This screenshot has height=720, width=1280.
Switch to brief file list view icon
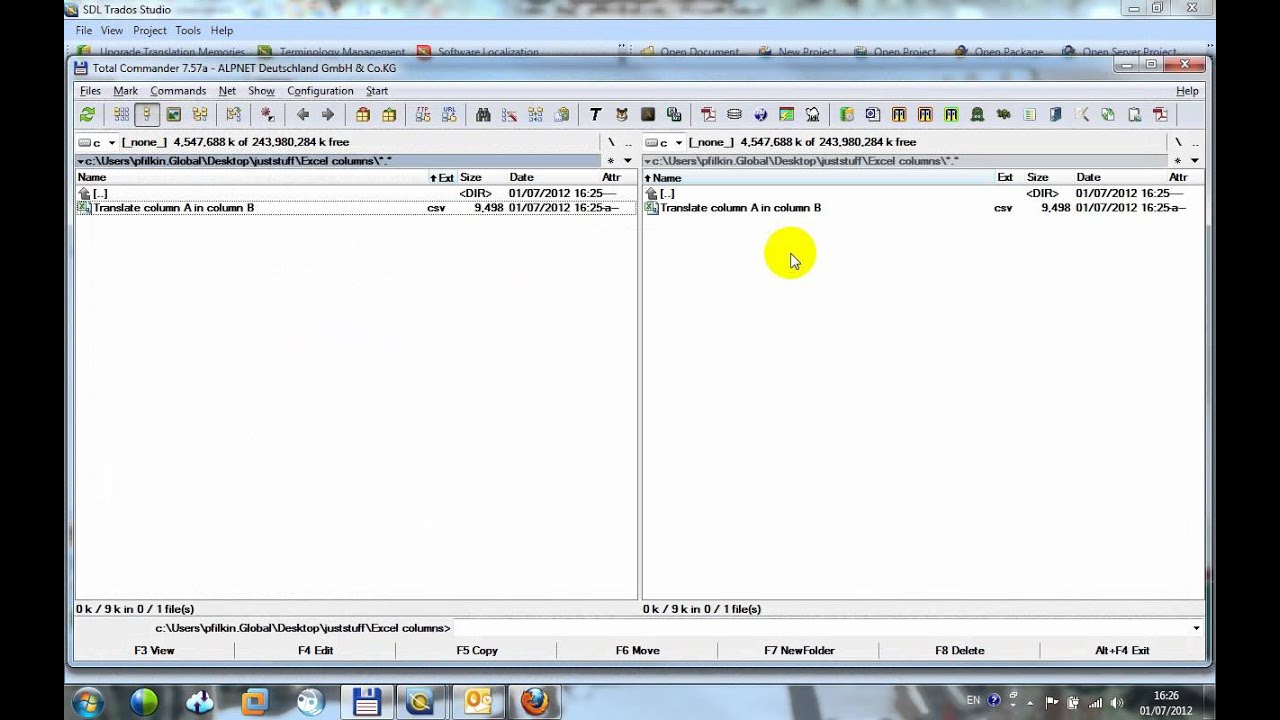tap(121, 115)
